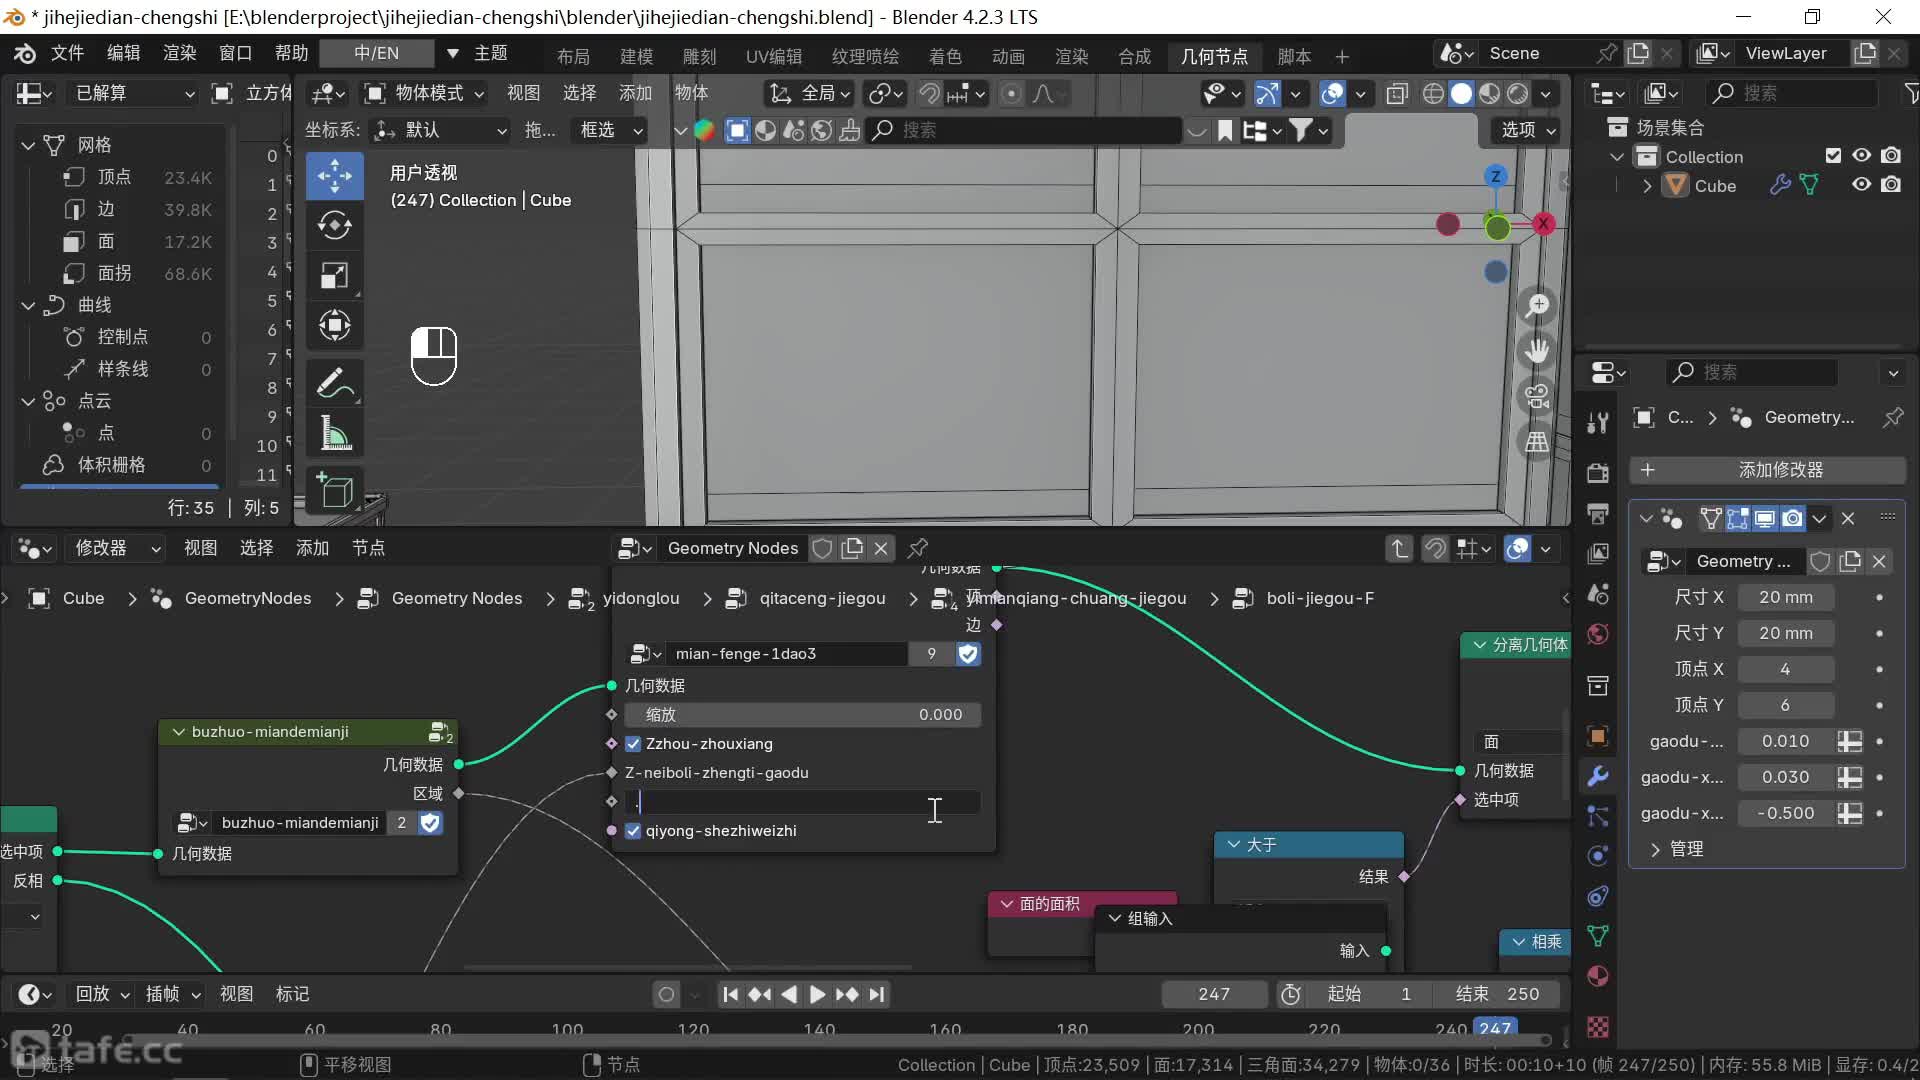
Task: Select the Scale tool
Action: coord(334,275)
